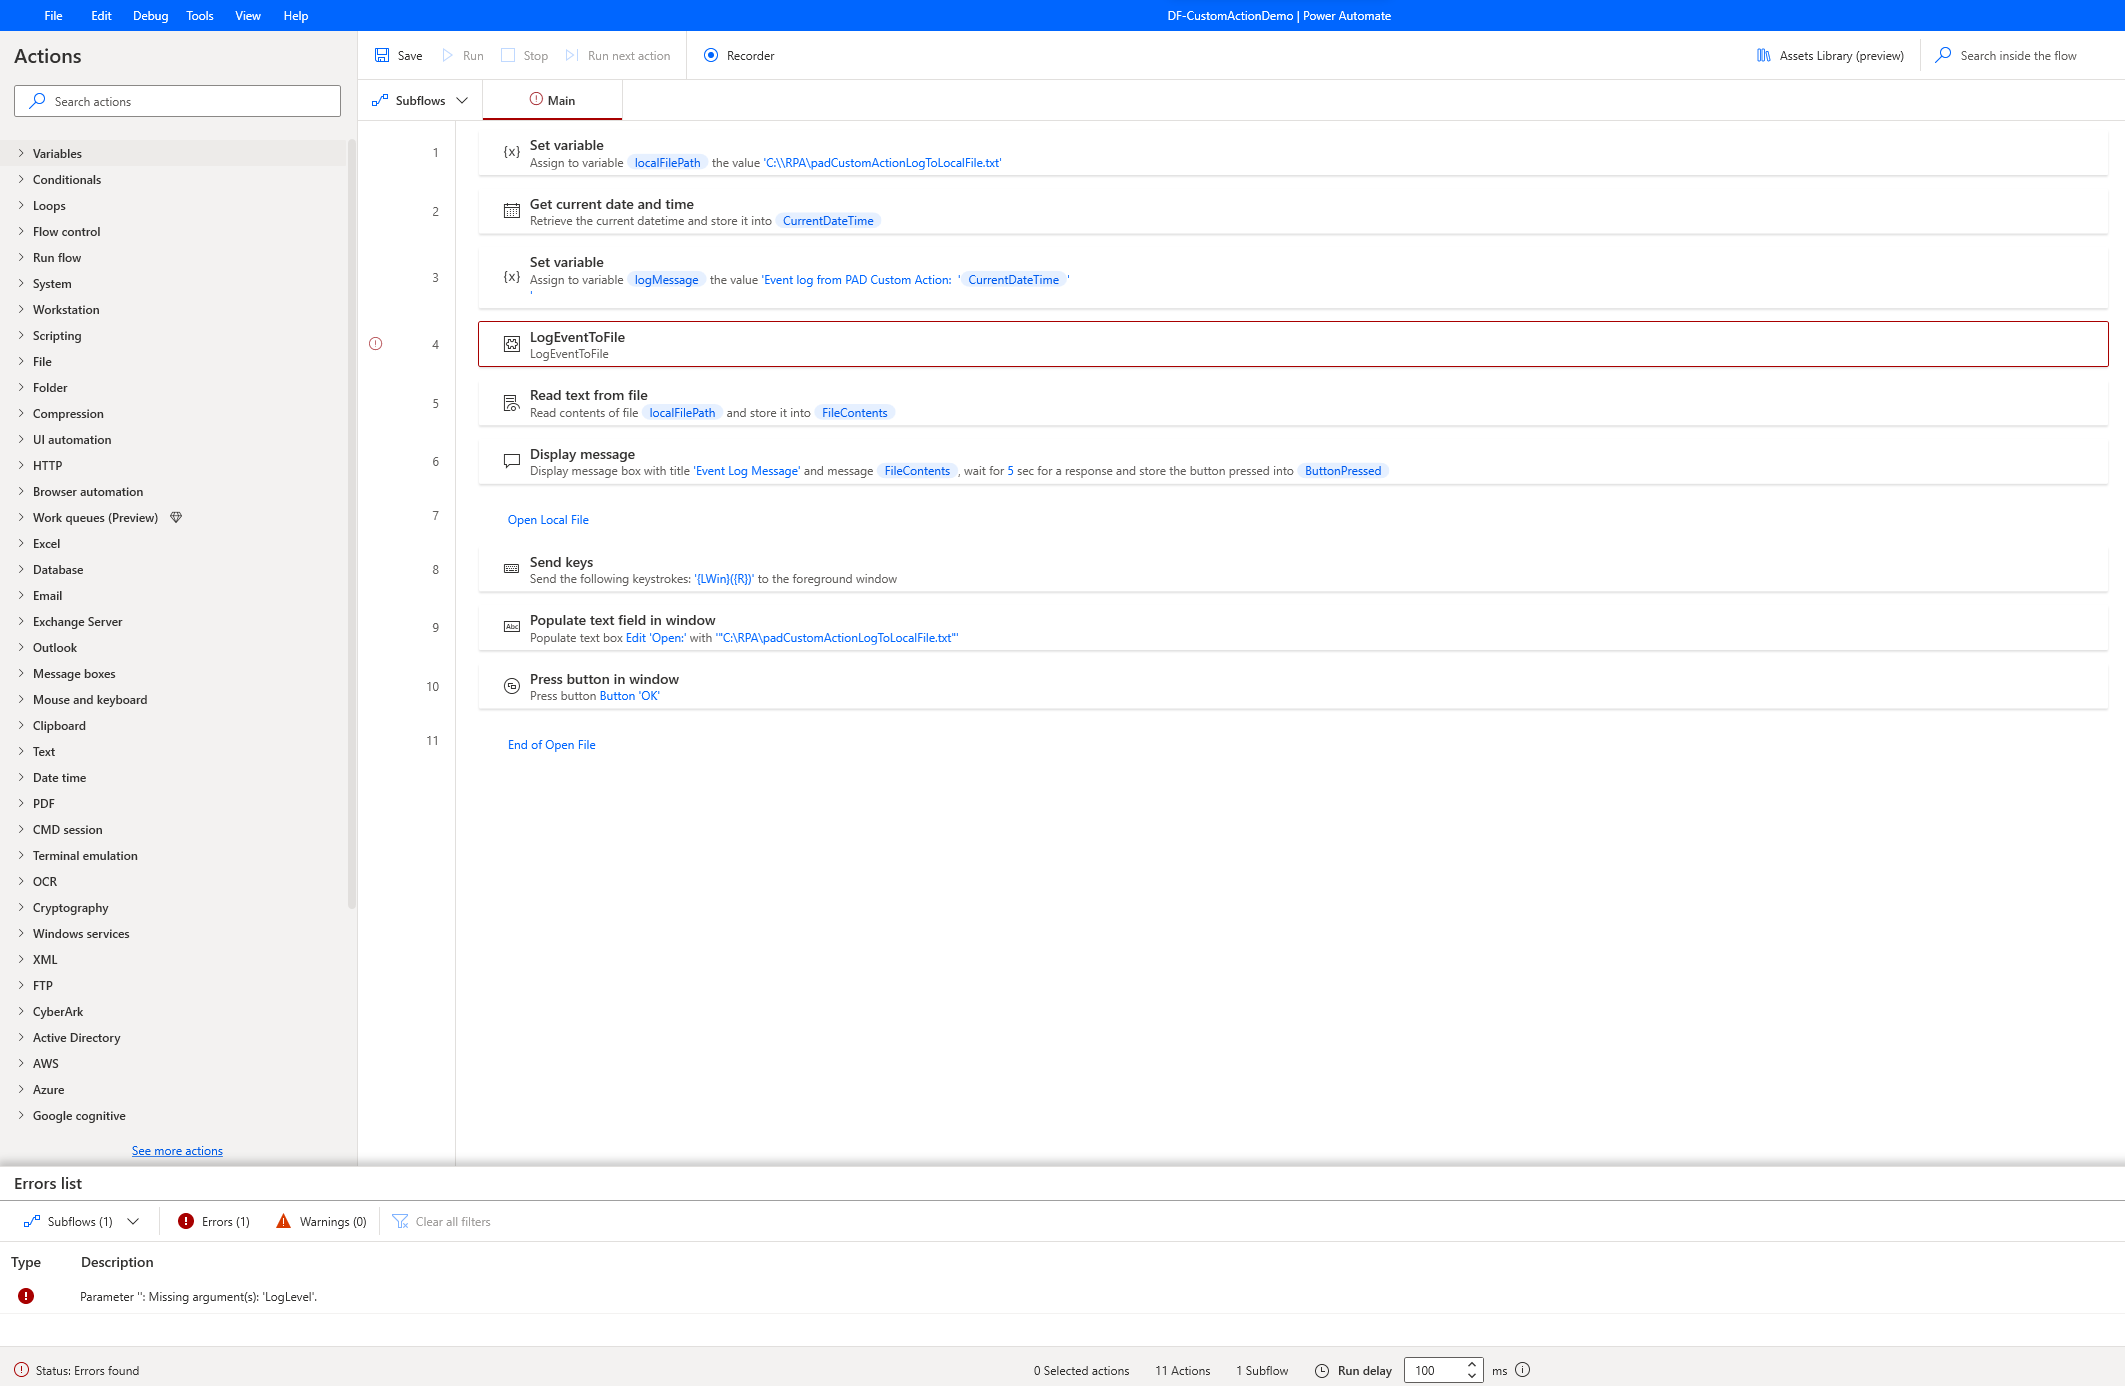This screenshot has height=1386, width=2125.
Task: Click the logMessage variable in step 3
Action: click(666, 280)
